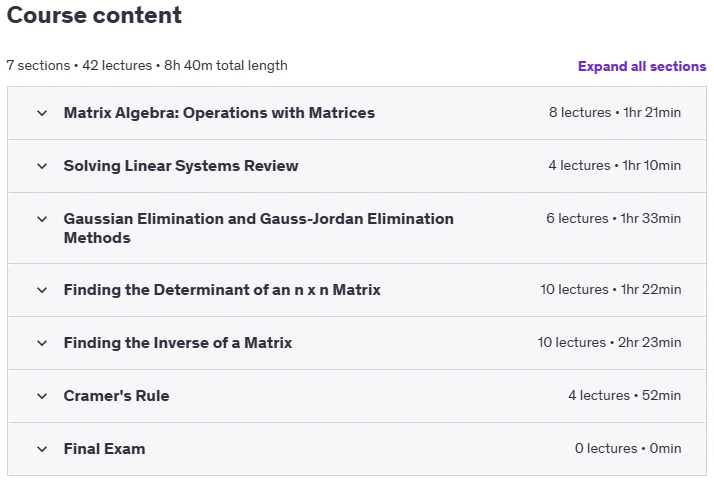Expand Finding the Inverse chevron
Image resolution: width=714 pixels, height=485 pixels.
coord(42,343)
